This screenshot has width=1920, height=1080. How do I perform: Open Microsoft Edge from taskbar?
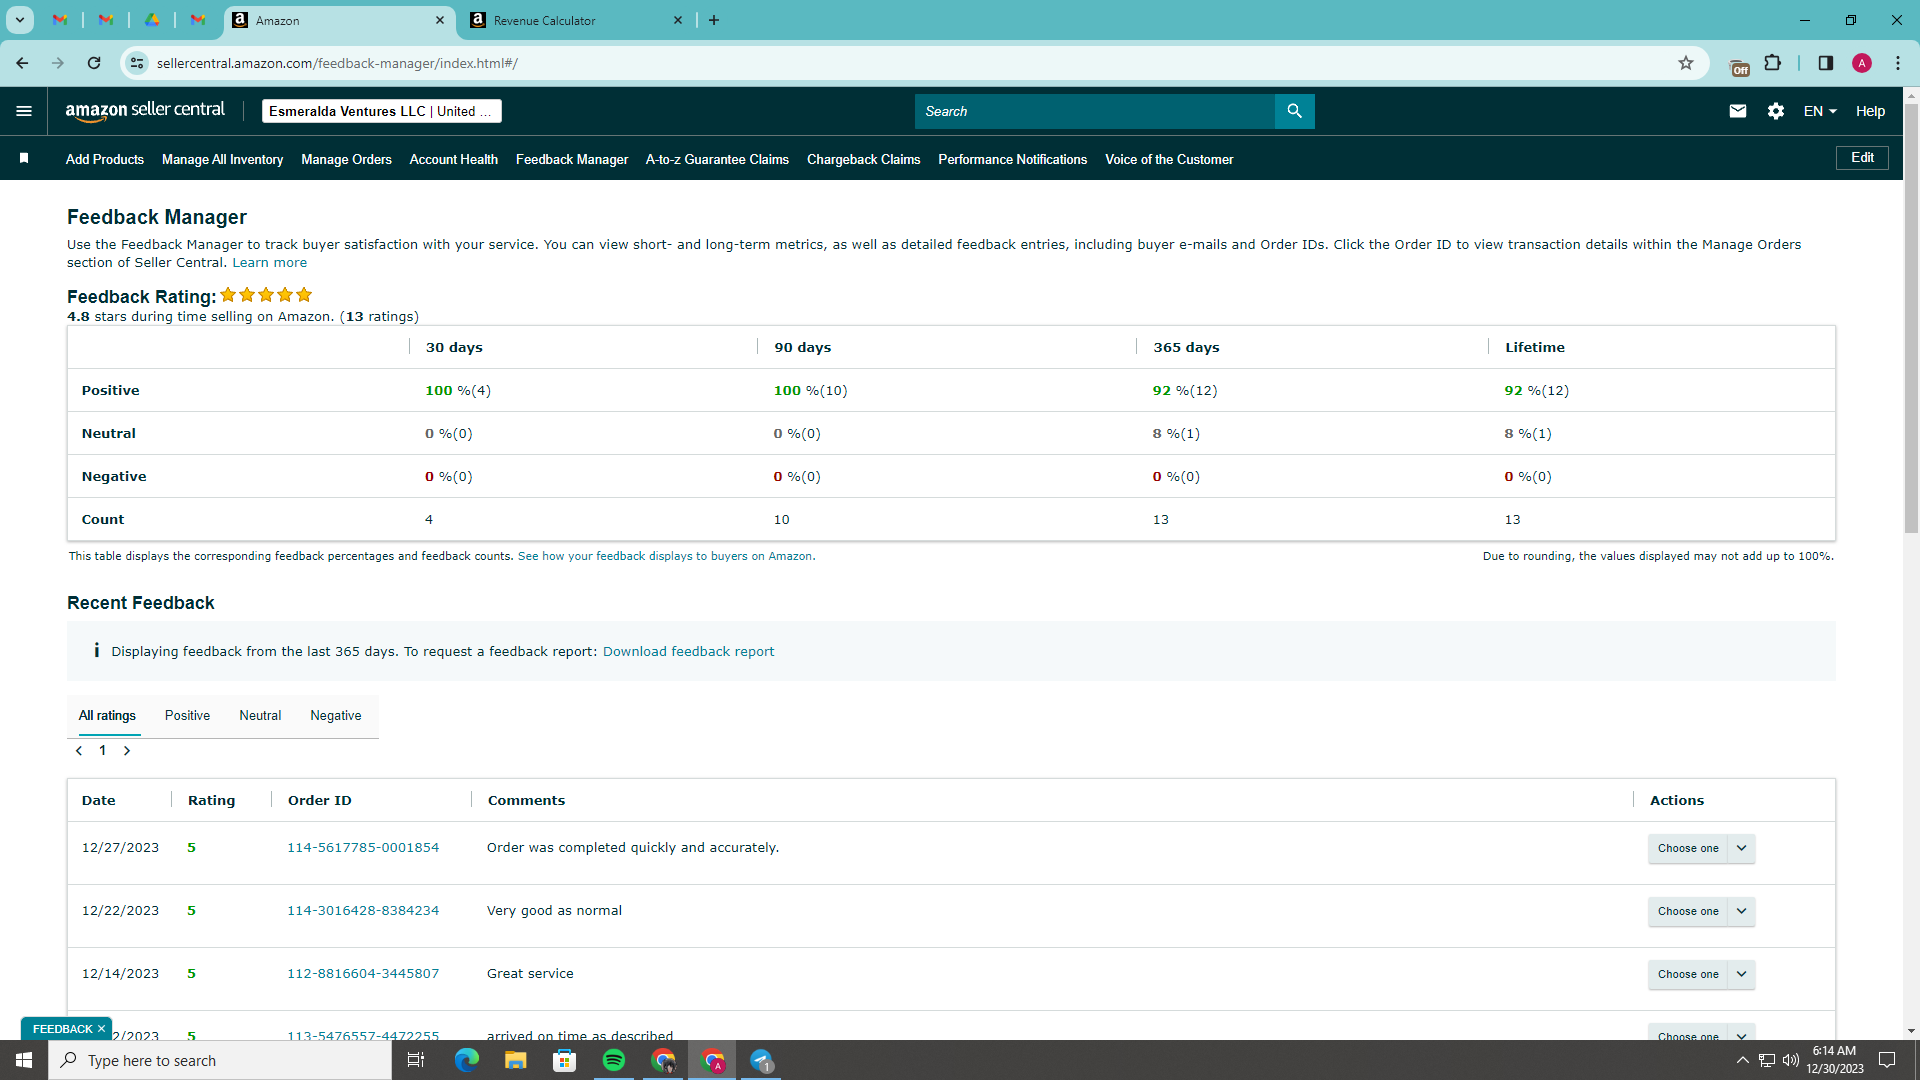click(466, 1060)
